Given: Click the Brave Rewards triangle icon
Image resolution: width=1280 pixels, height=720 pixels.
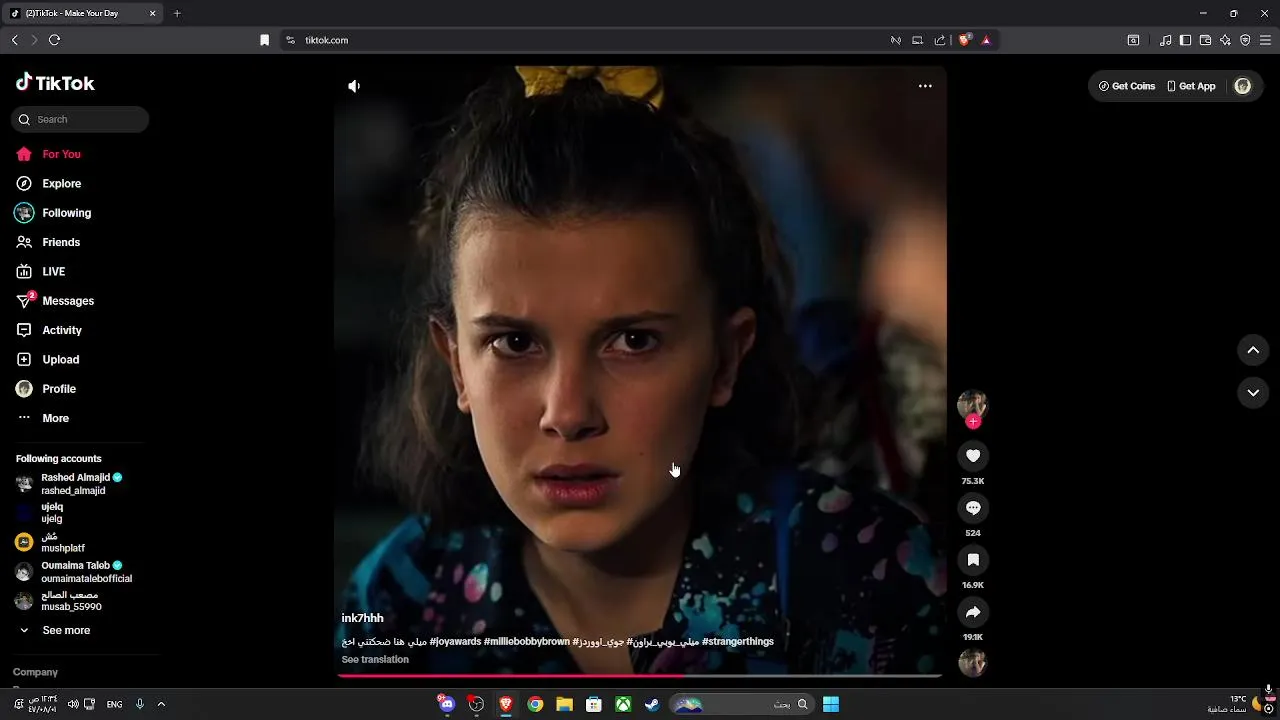Looking at the screenshot, I should [x=986, y=40].
